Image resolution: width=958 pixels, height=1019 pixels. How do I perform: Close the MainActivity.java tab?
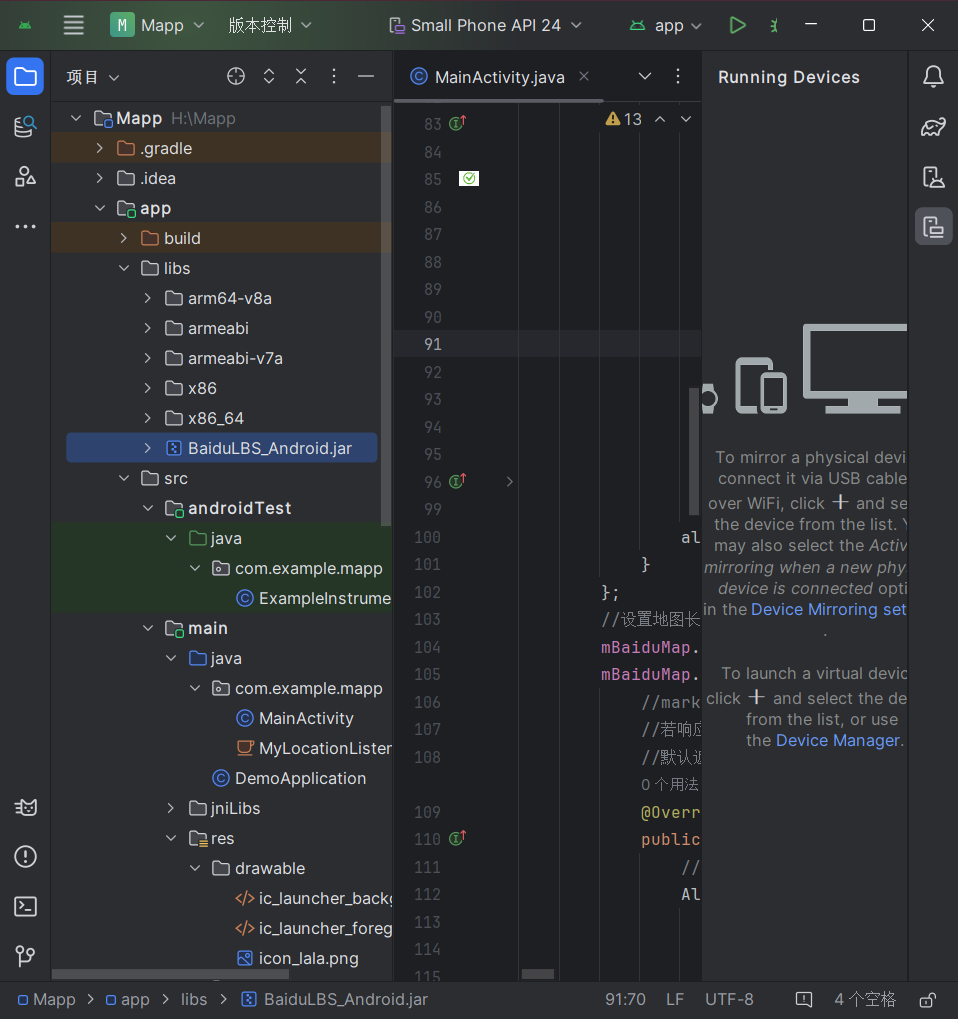coord(584,76)
